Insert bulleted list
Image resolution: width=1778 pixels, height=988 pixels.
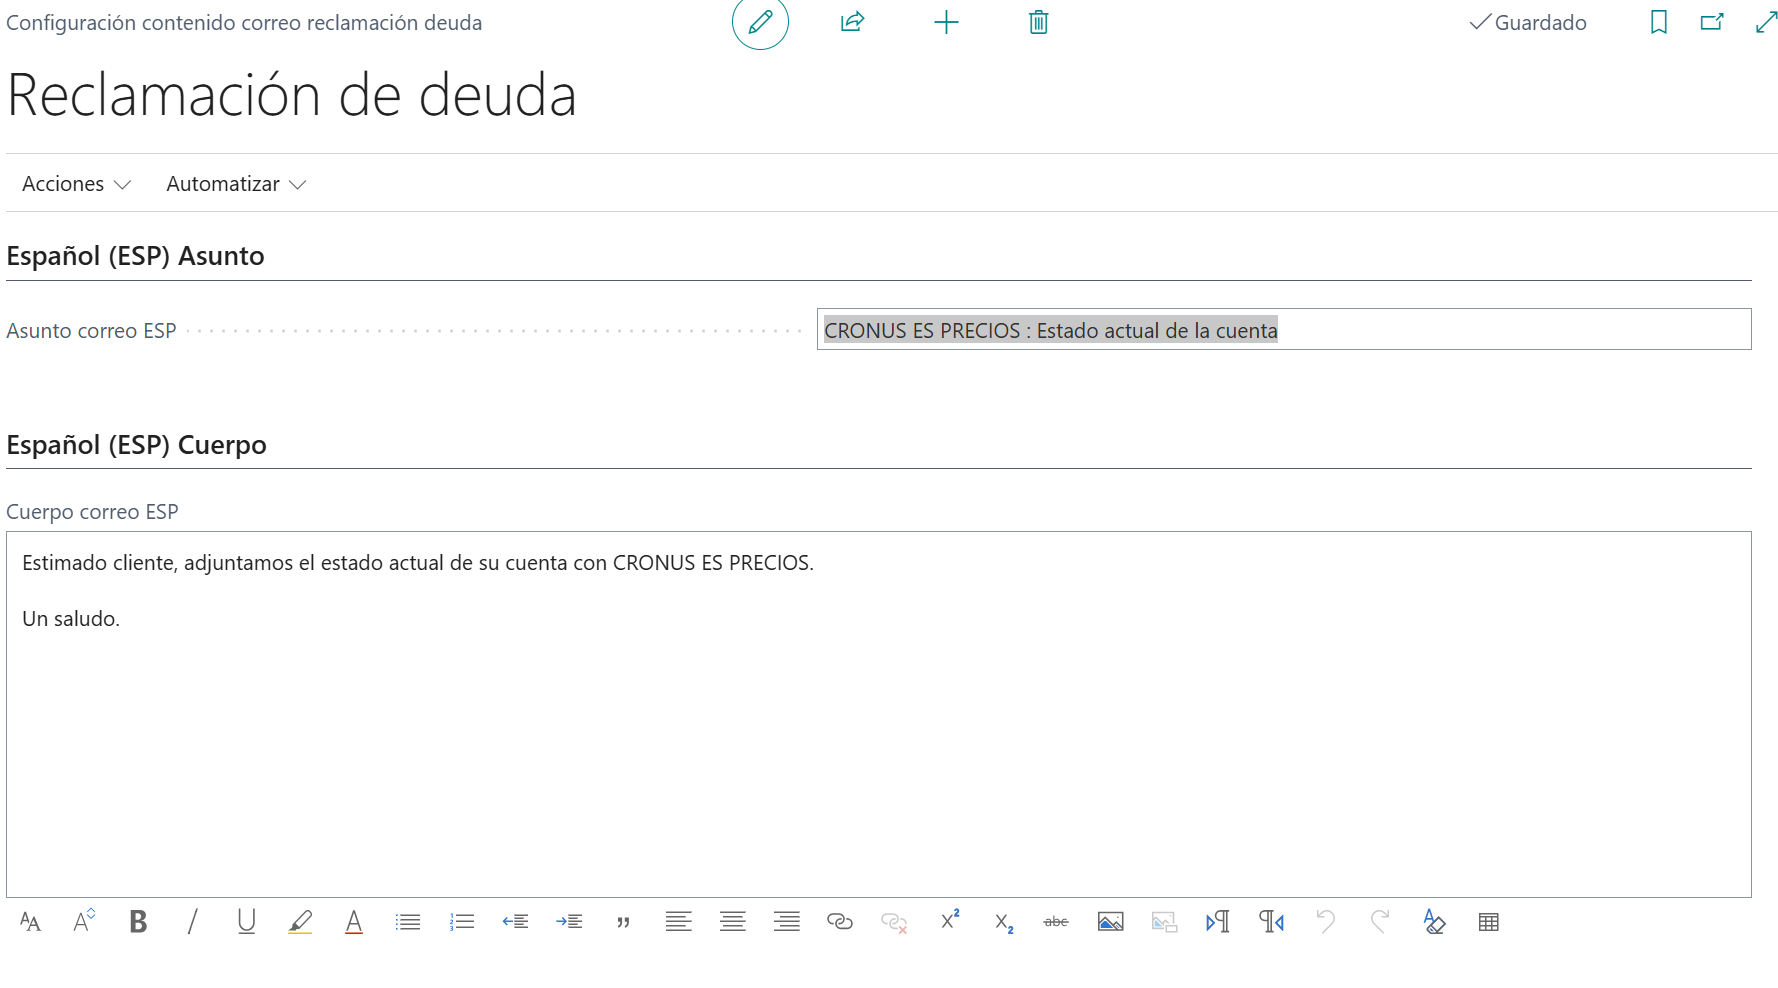pyautogui.click(x=408, y=922)
